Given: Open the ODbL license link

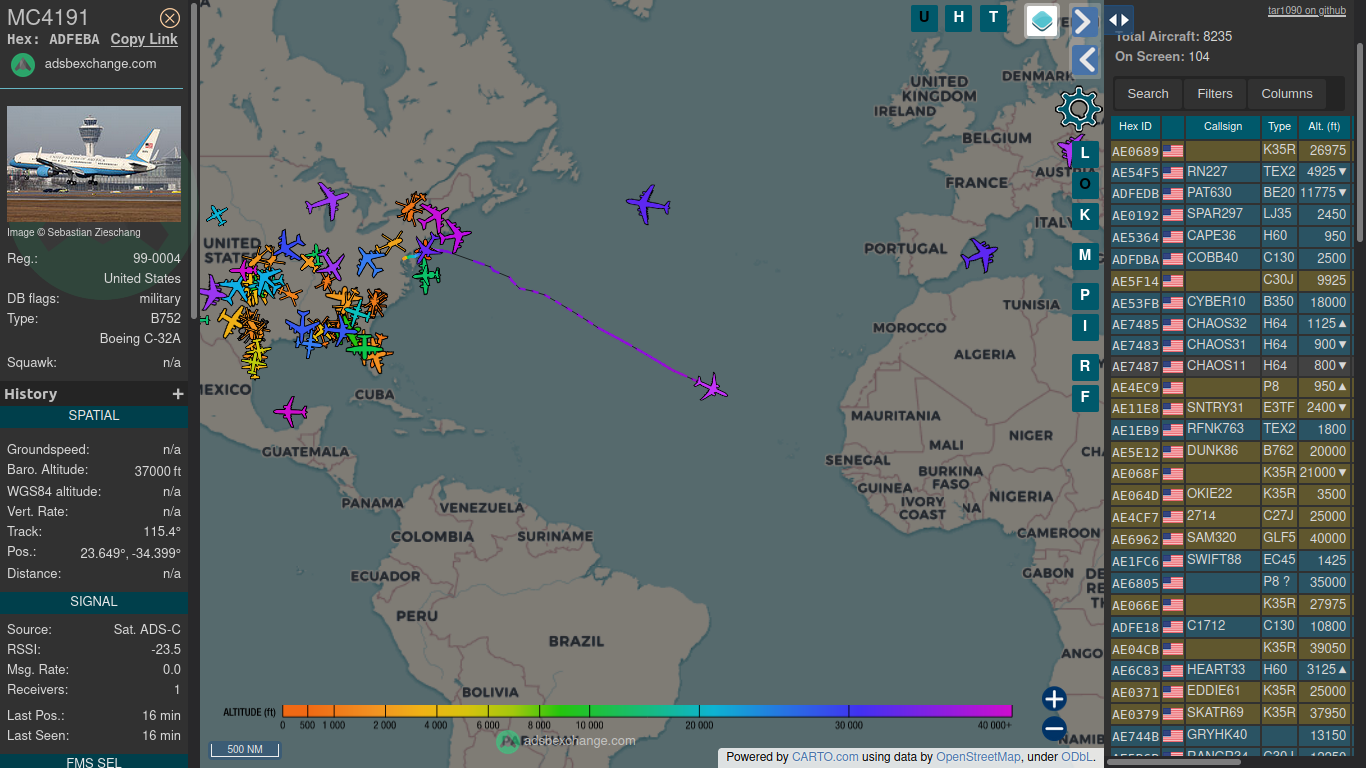Looking at the screenshot, I should tap(1077, 757).
